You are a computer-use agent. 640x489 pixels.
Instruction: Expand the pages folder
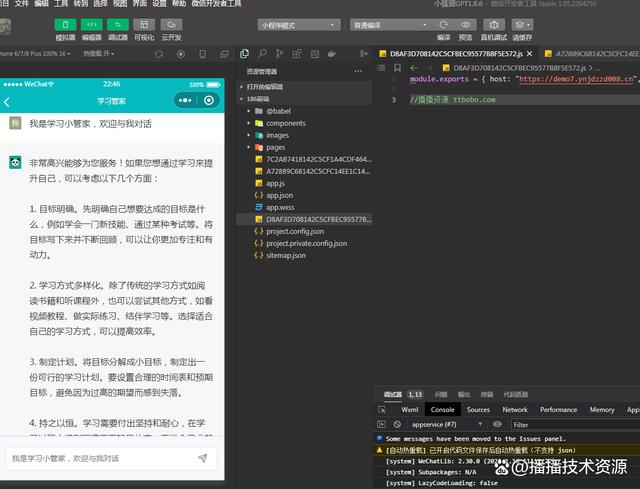(304, 147)
